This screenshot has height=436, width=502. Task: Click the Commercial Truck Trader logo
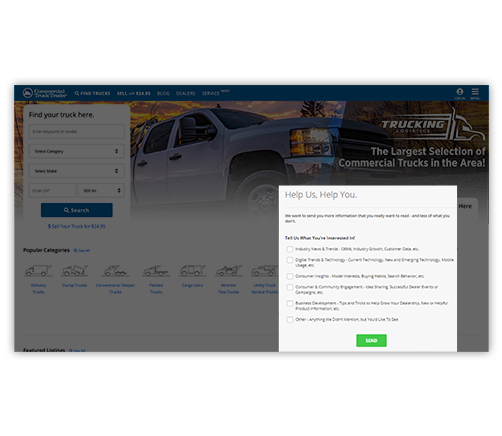click(x=45, y=93)
